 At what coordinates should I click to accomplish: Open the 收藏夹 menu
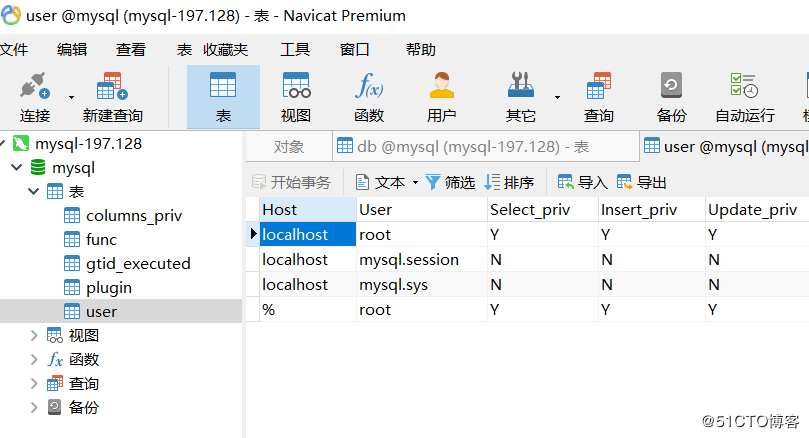tap(225, 50)
